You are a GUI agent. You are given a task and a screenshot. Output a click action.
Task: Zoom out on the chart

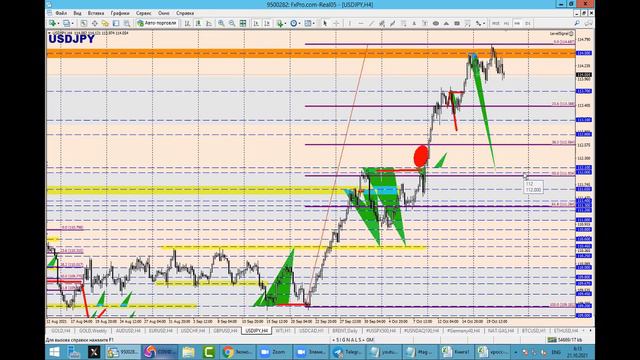click(x=232, y=23)
